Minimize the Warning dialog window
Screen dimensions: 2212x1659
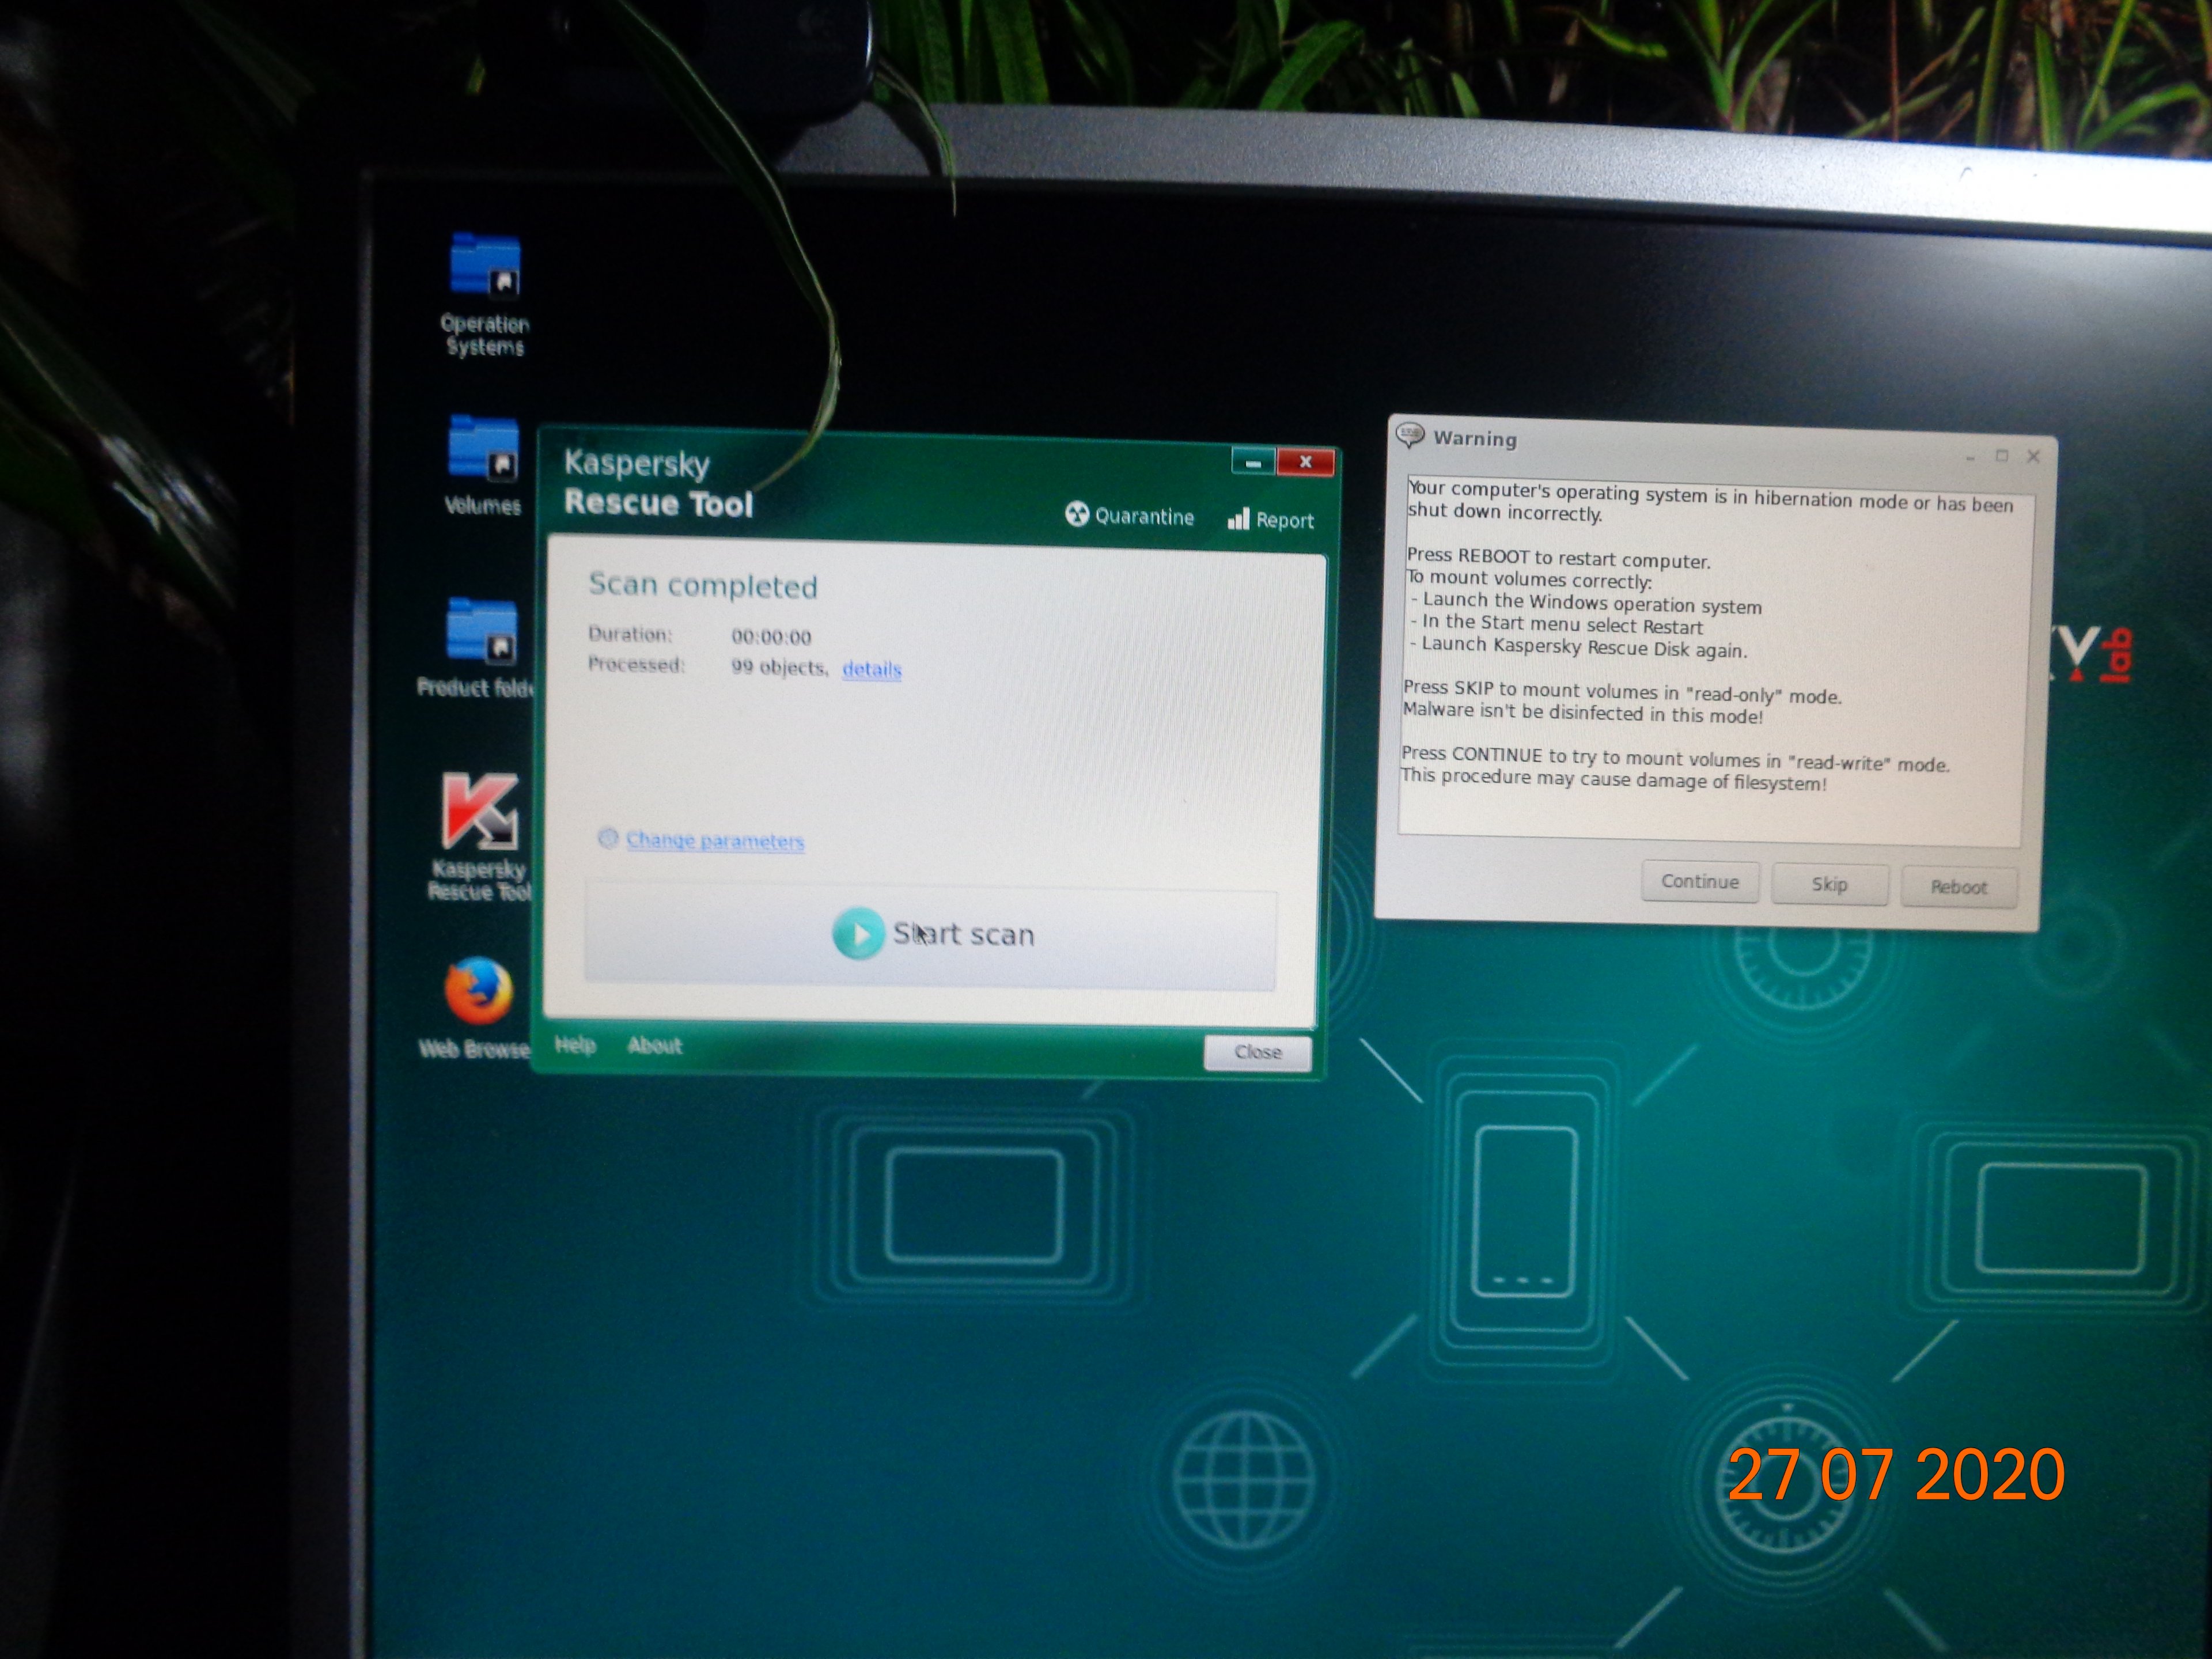click(x=1971, y=457)
